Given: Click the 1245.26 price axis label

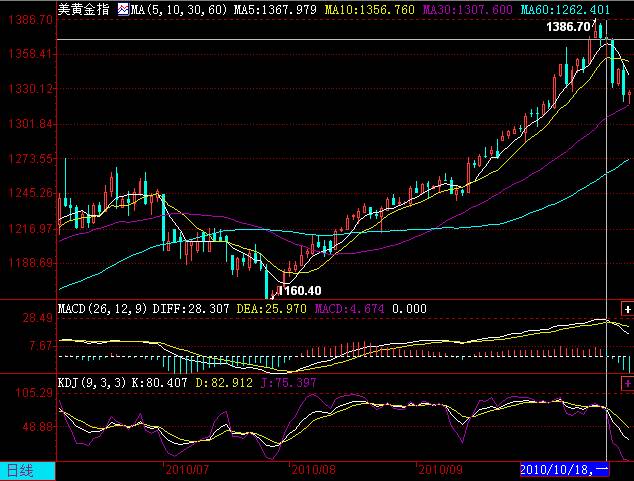Looking at the screenshot, I should [x=31, y=193].
